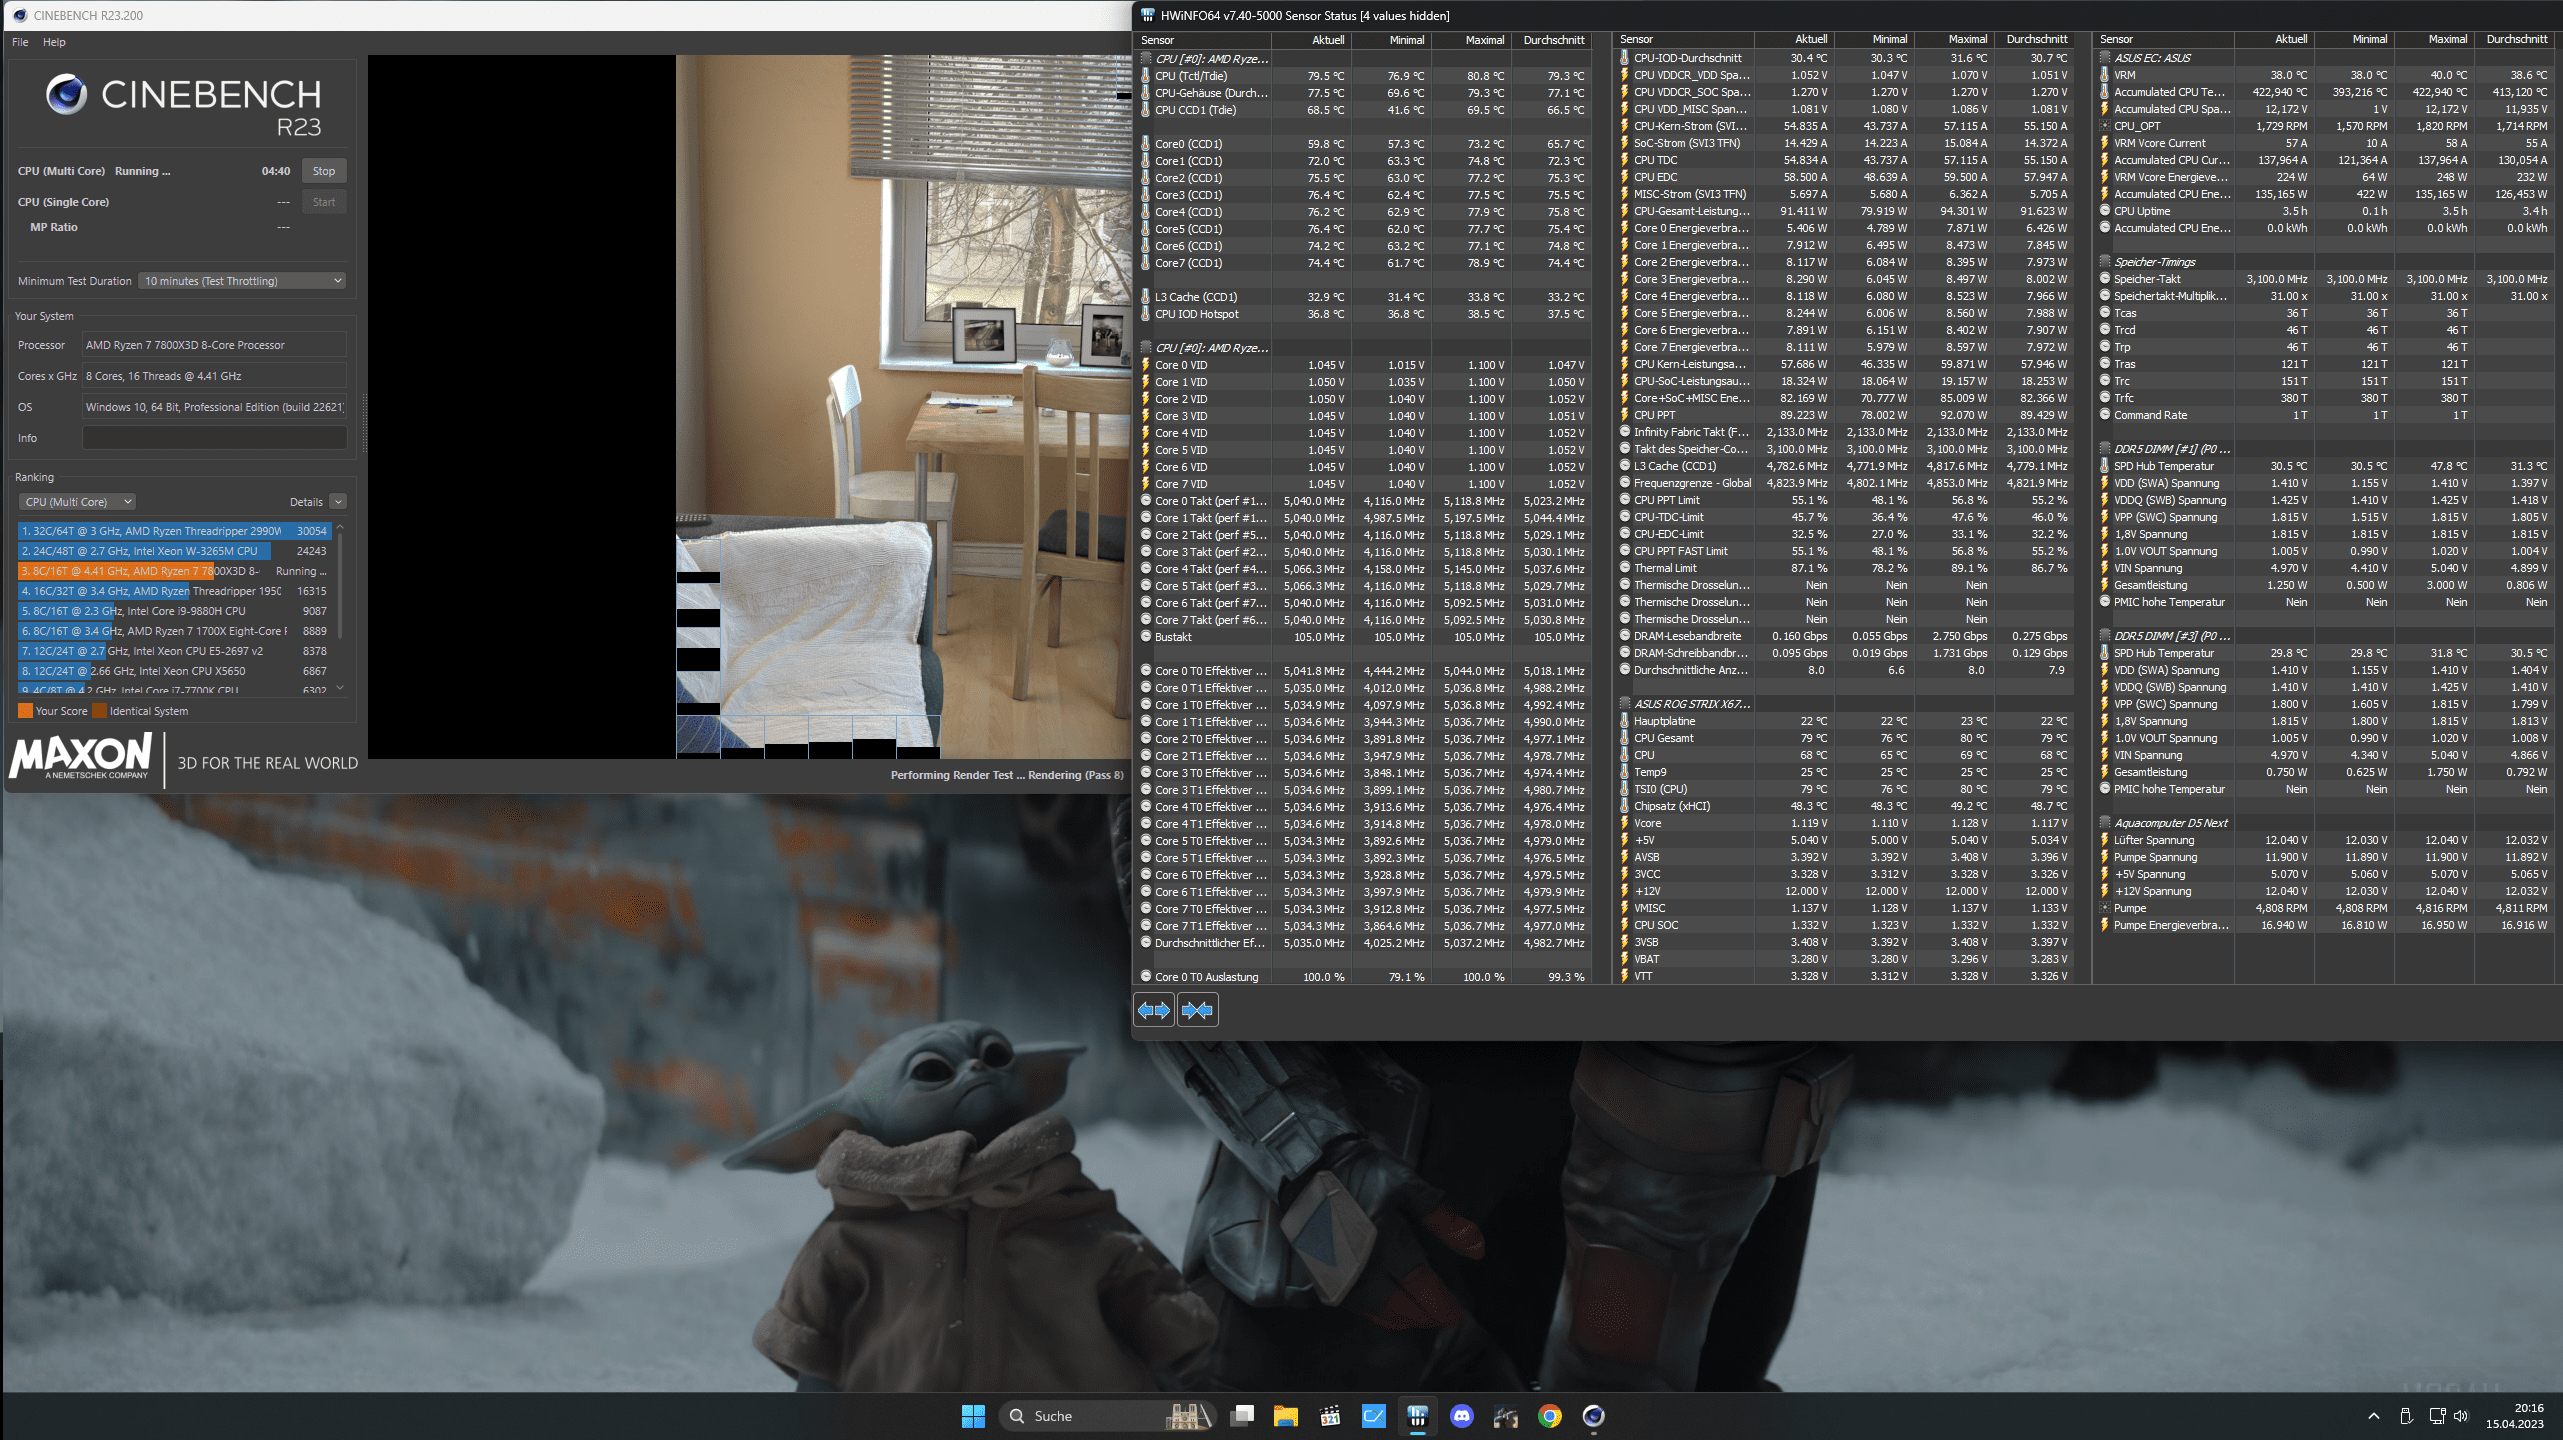Click the HWiNFO expand columns arrows button
The height and width of the screenshot is (1440, 2563).
[x=1153, y=1010]
